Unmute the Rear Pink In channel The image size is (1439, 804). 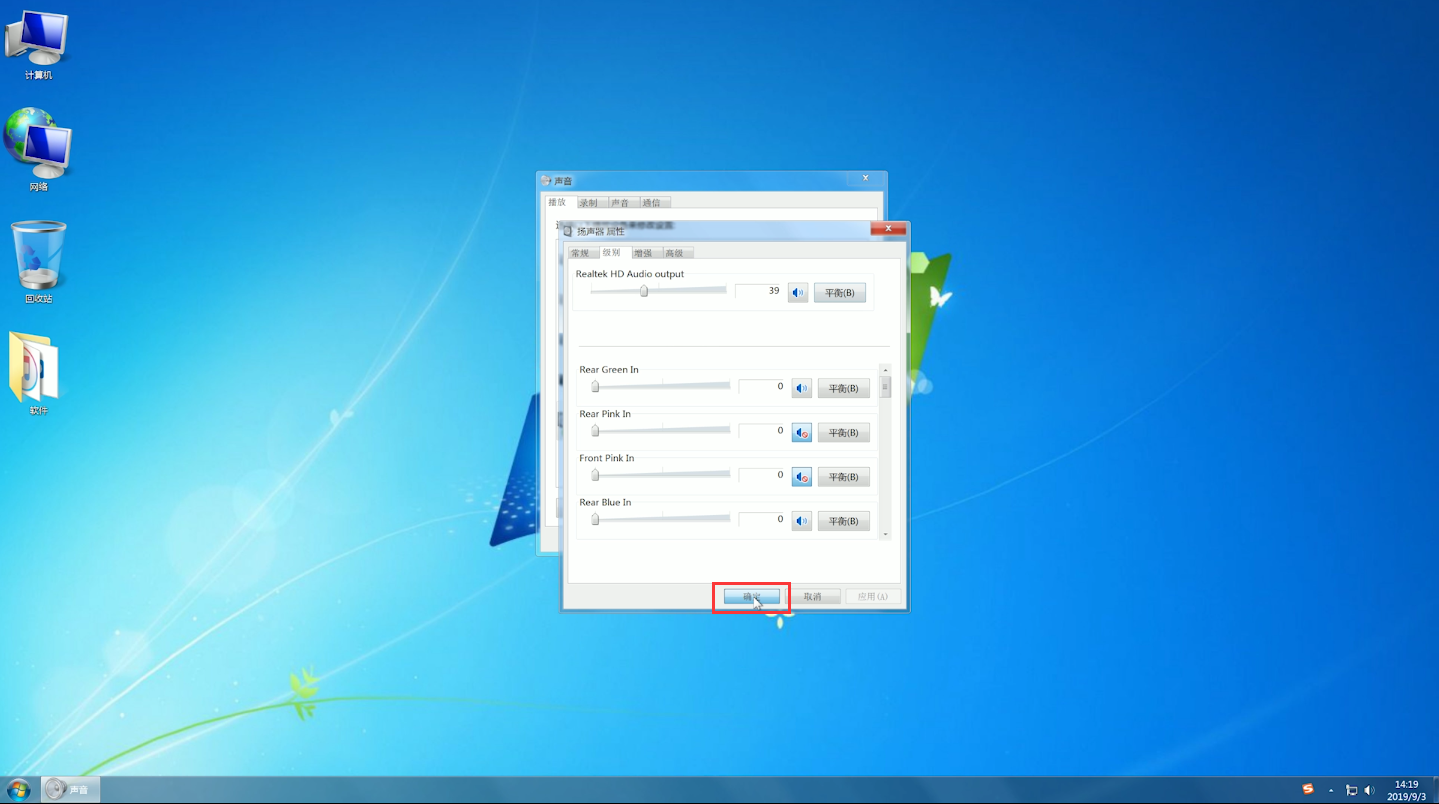pos(802,432)
